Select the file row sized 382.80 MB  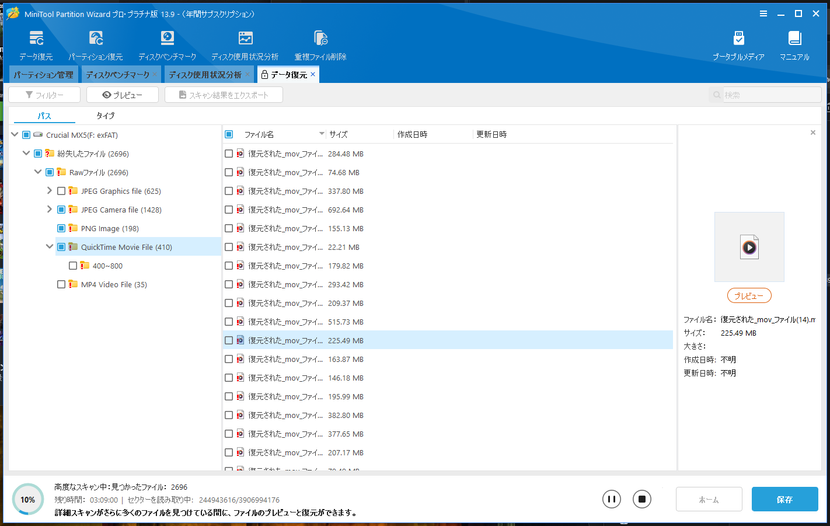[448, 415]
